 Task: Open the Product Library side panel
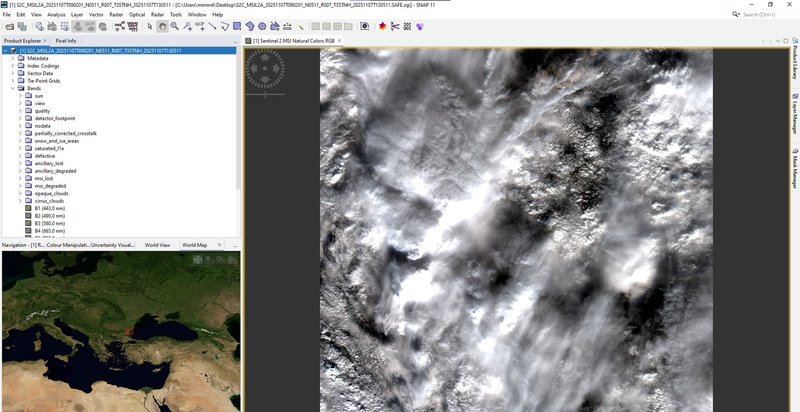794,69
